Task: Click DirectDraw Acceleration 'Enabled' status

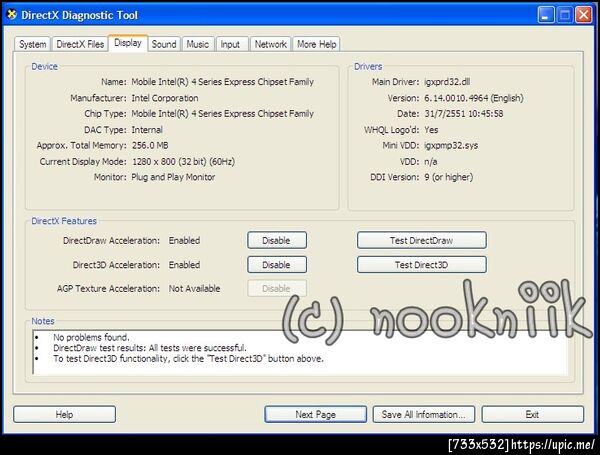Action: tap(184, 240)
